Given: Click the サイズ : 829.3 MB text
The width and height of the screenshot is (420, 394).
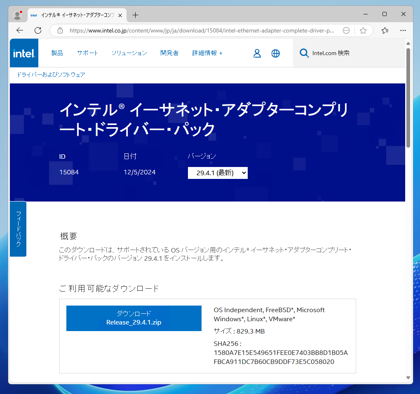Looking at the screenshot, I should point(239,331).
